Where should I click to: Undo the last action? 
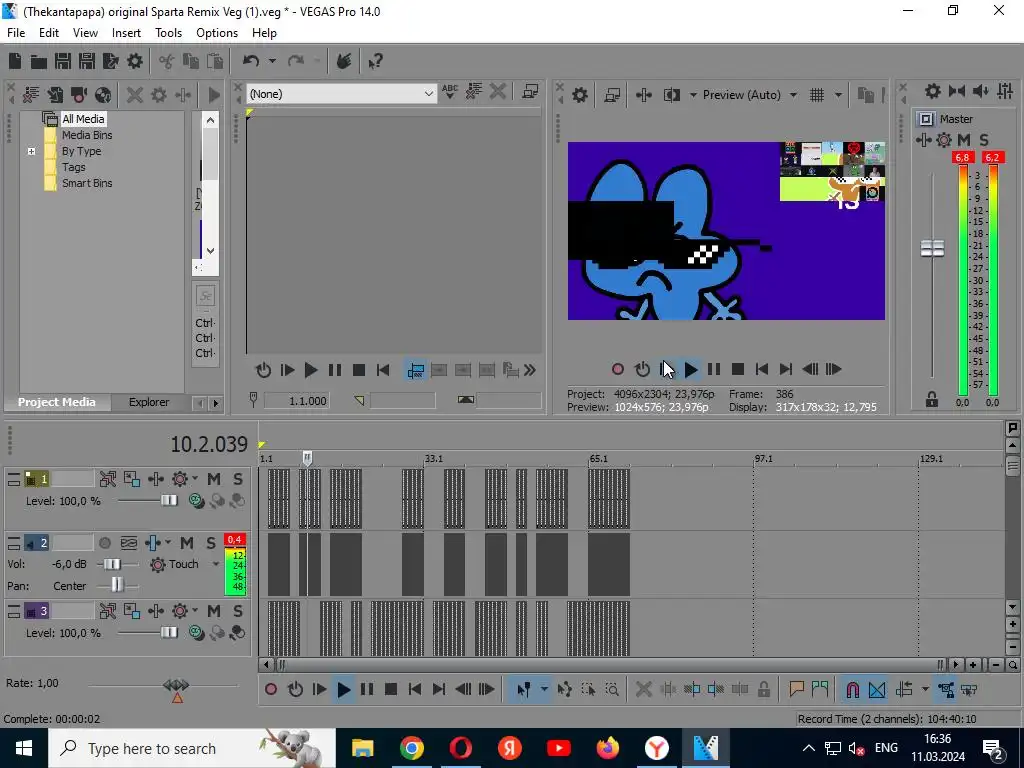coord(251,61)
